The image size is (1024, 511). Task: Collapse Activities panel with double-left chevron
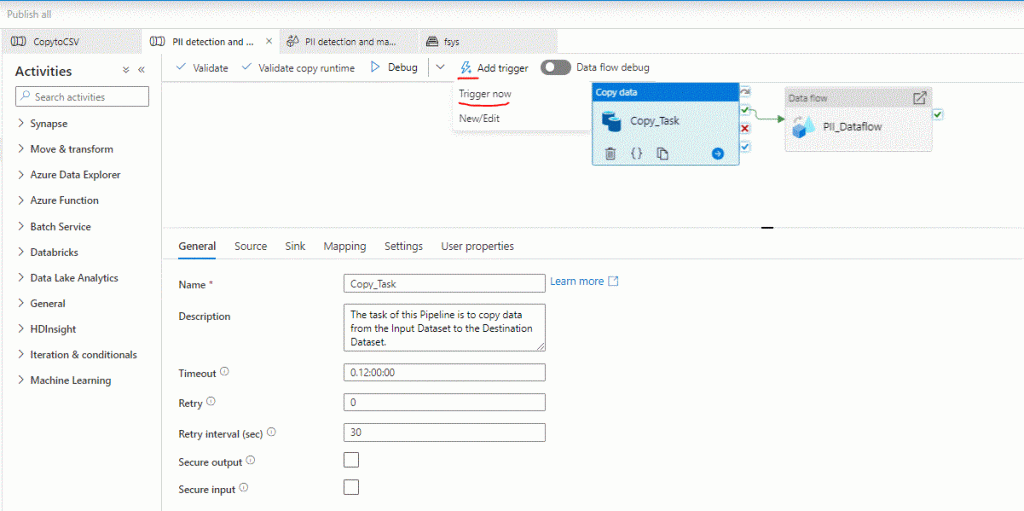pos(140,71)
